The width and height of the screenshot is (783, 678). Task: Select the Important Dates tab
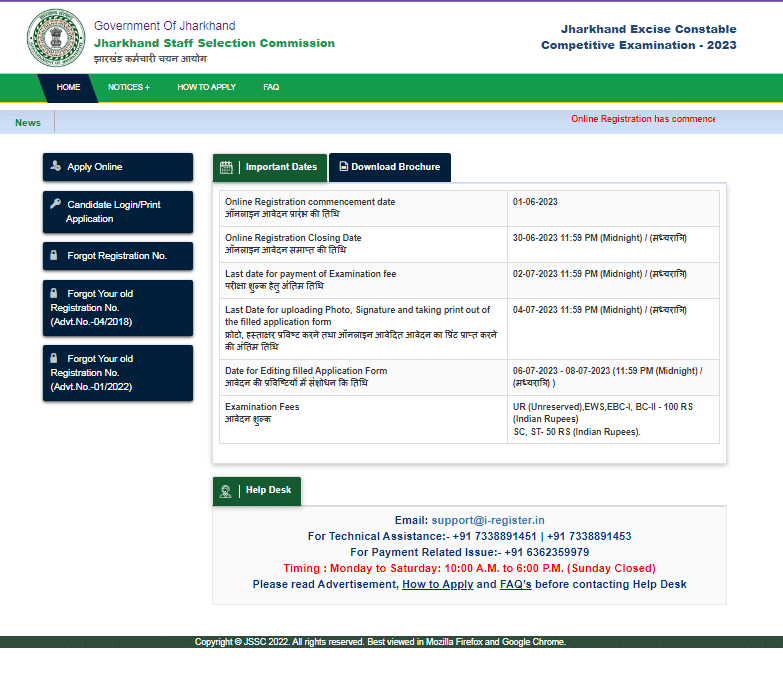tap(280, 167)
